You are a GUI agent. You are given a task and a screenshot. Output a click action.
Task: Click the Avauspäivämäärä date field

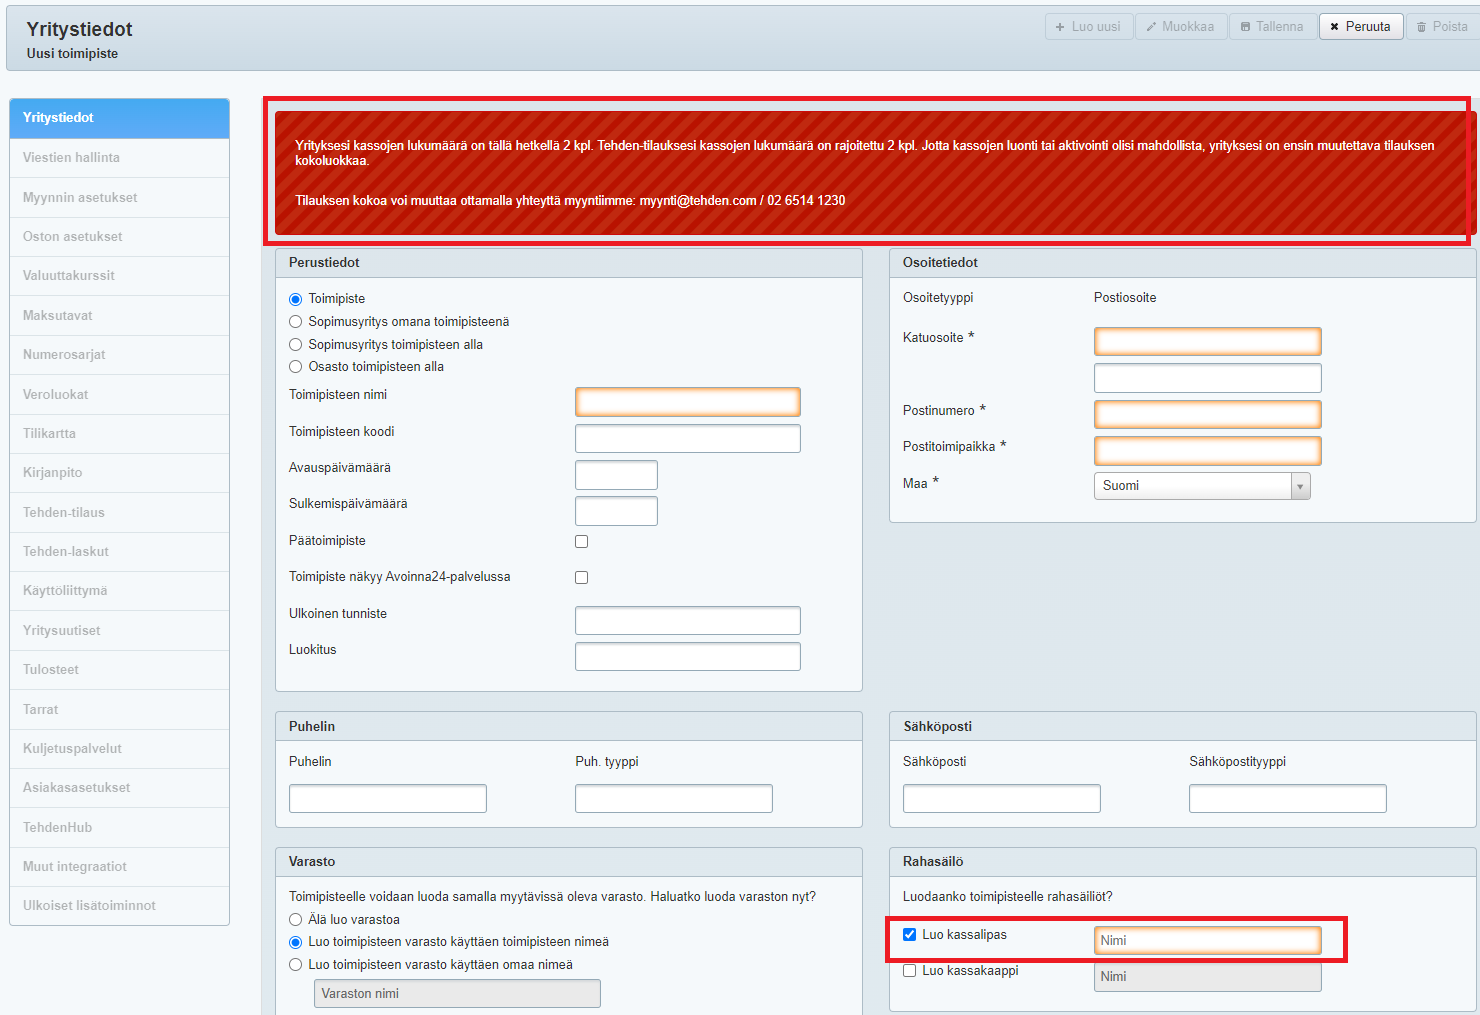point(616,475)
